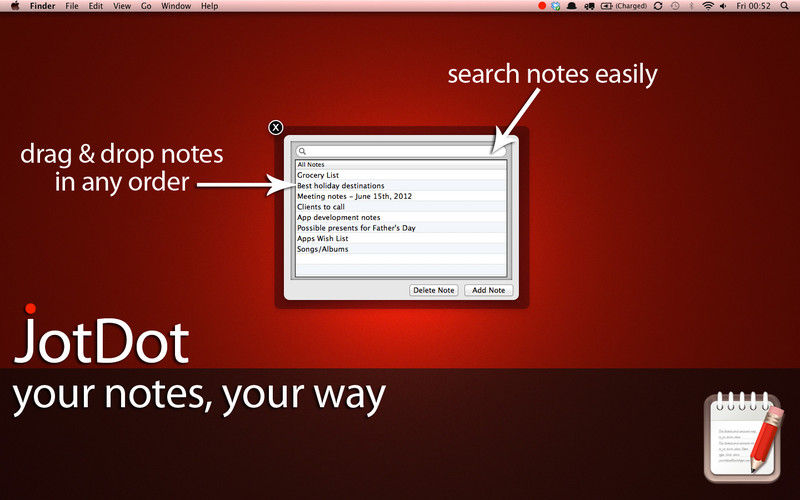Select the Grocery List note
The width and height of the screenshot is (800, 500).
tap(401, 175)
